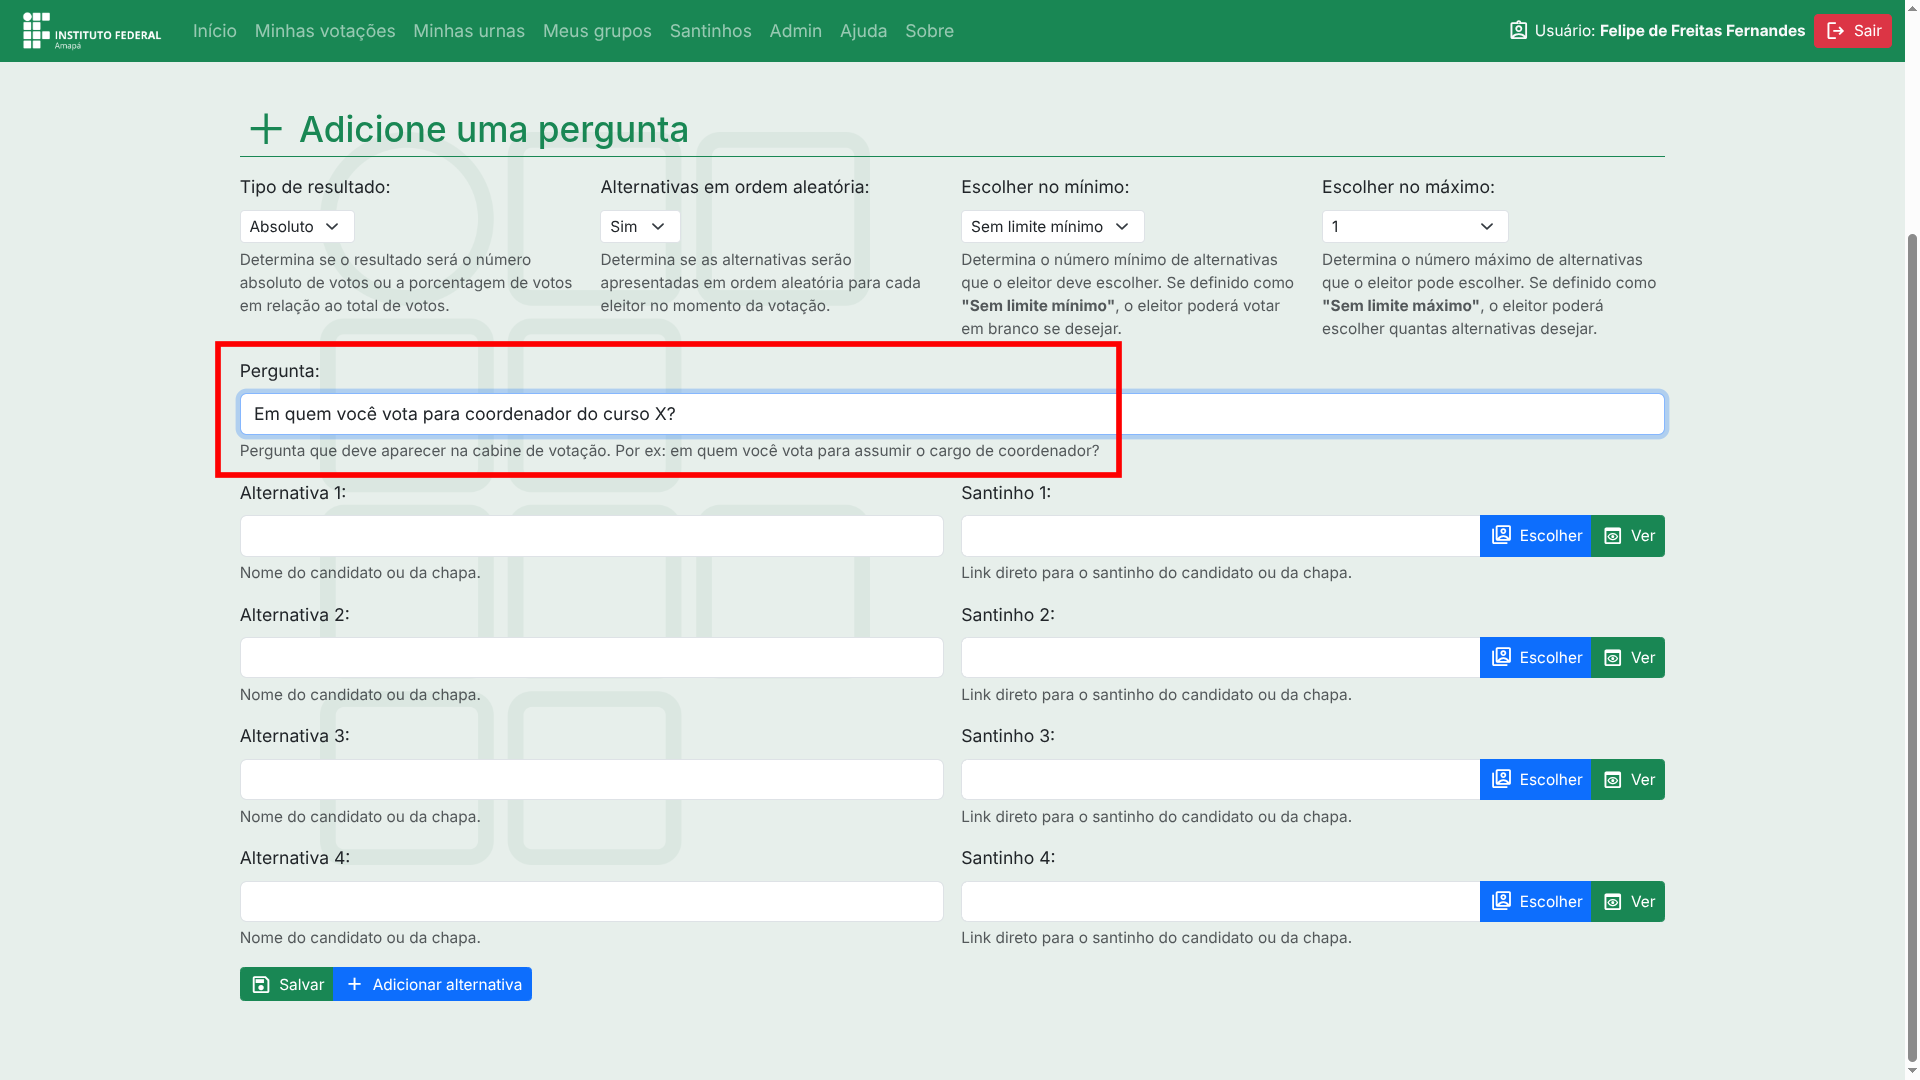Click the Alternativa 1 input field
The image size is (1920, 1080).
tap(591, 536)
